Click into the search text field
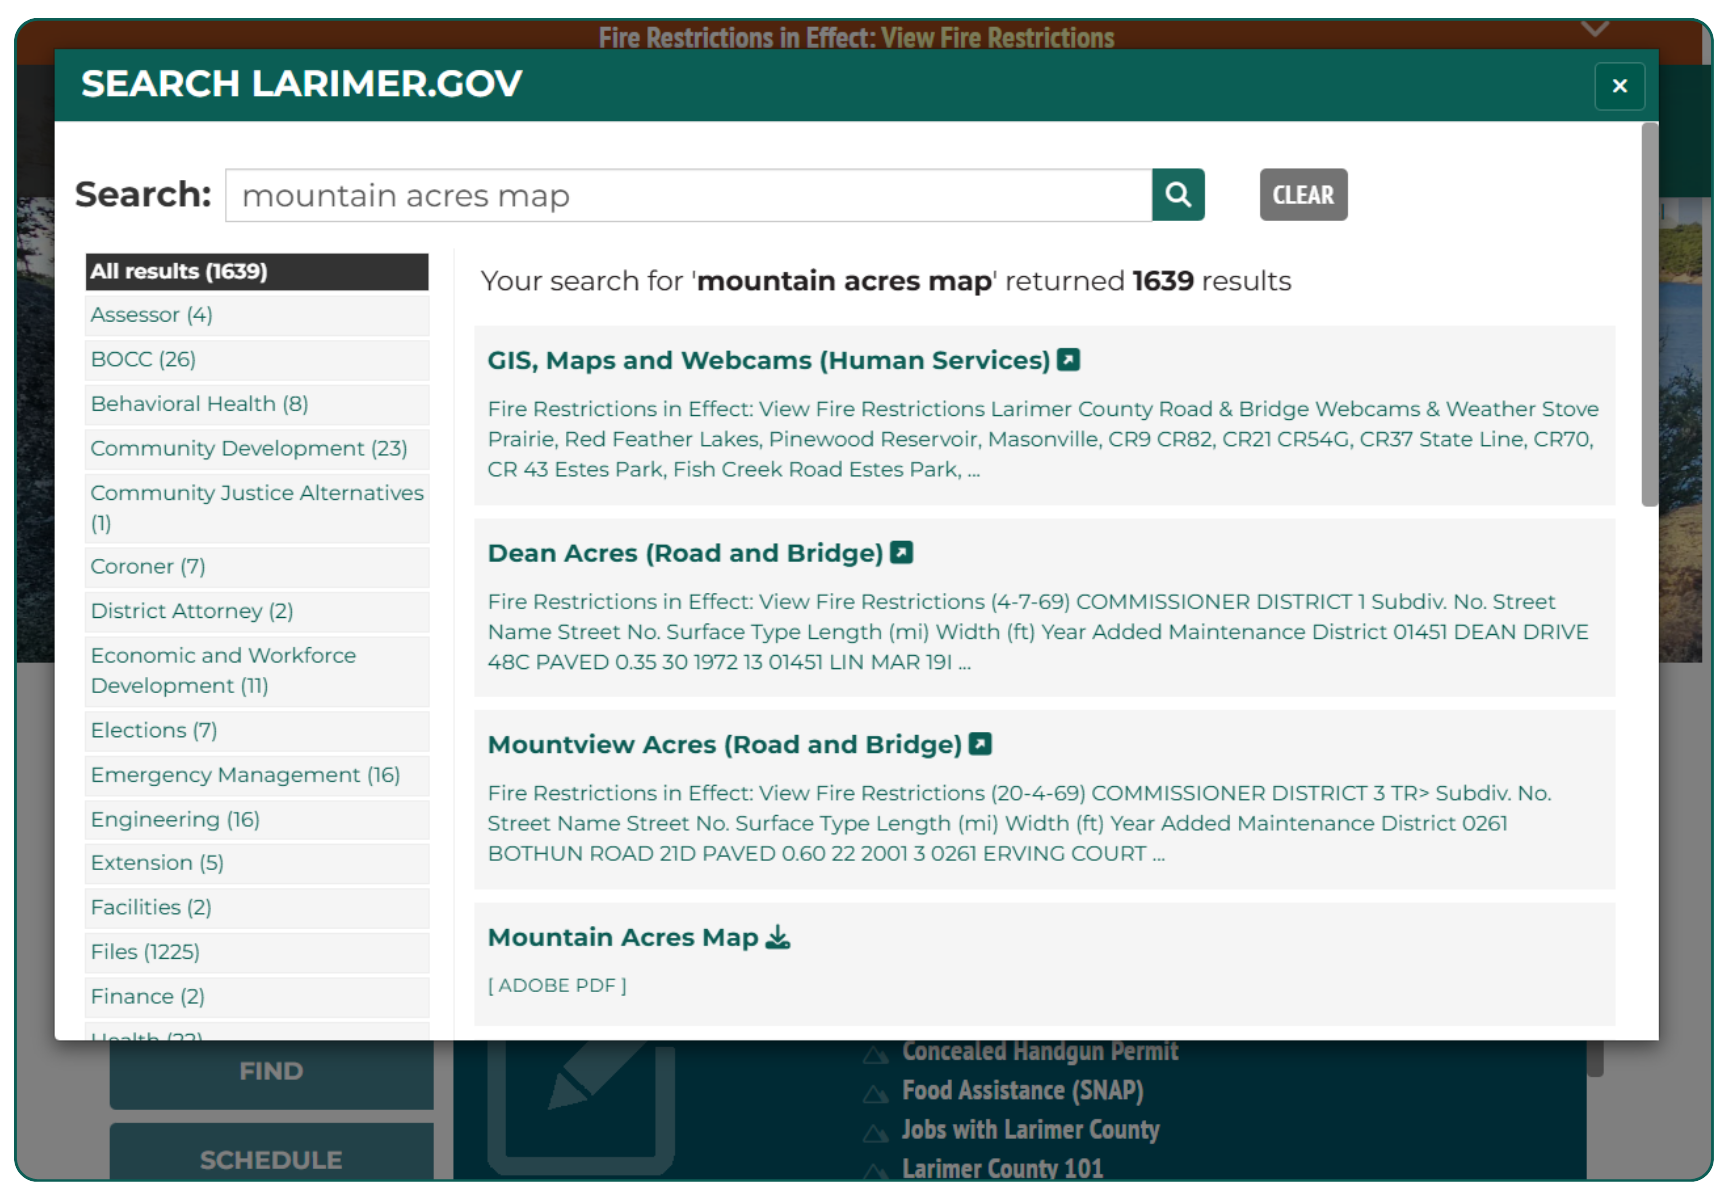 point(689,195)
